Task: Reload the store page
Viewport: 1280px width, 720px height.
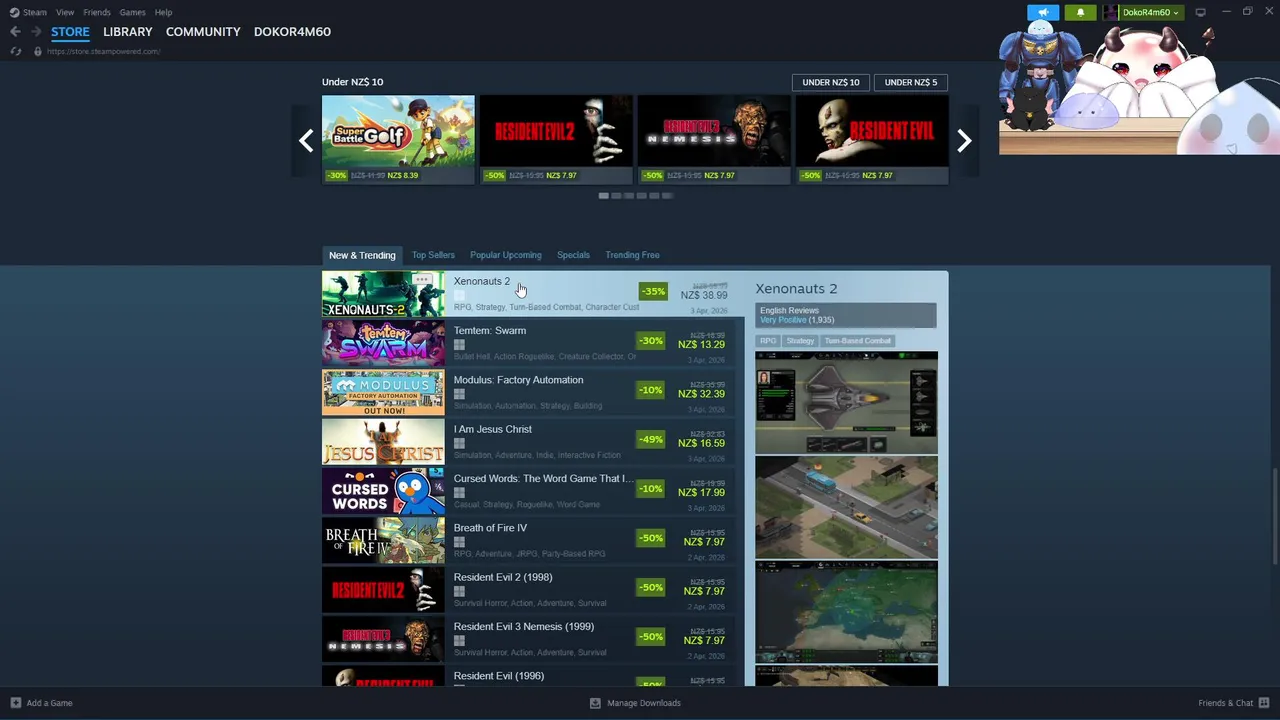Action: [16, 51]
